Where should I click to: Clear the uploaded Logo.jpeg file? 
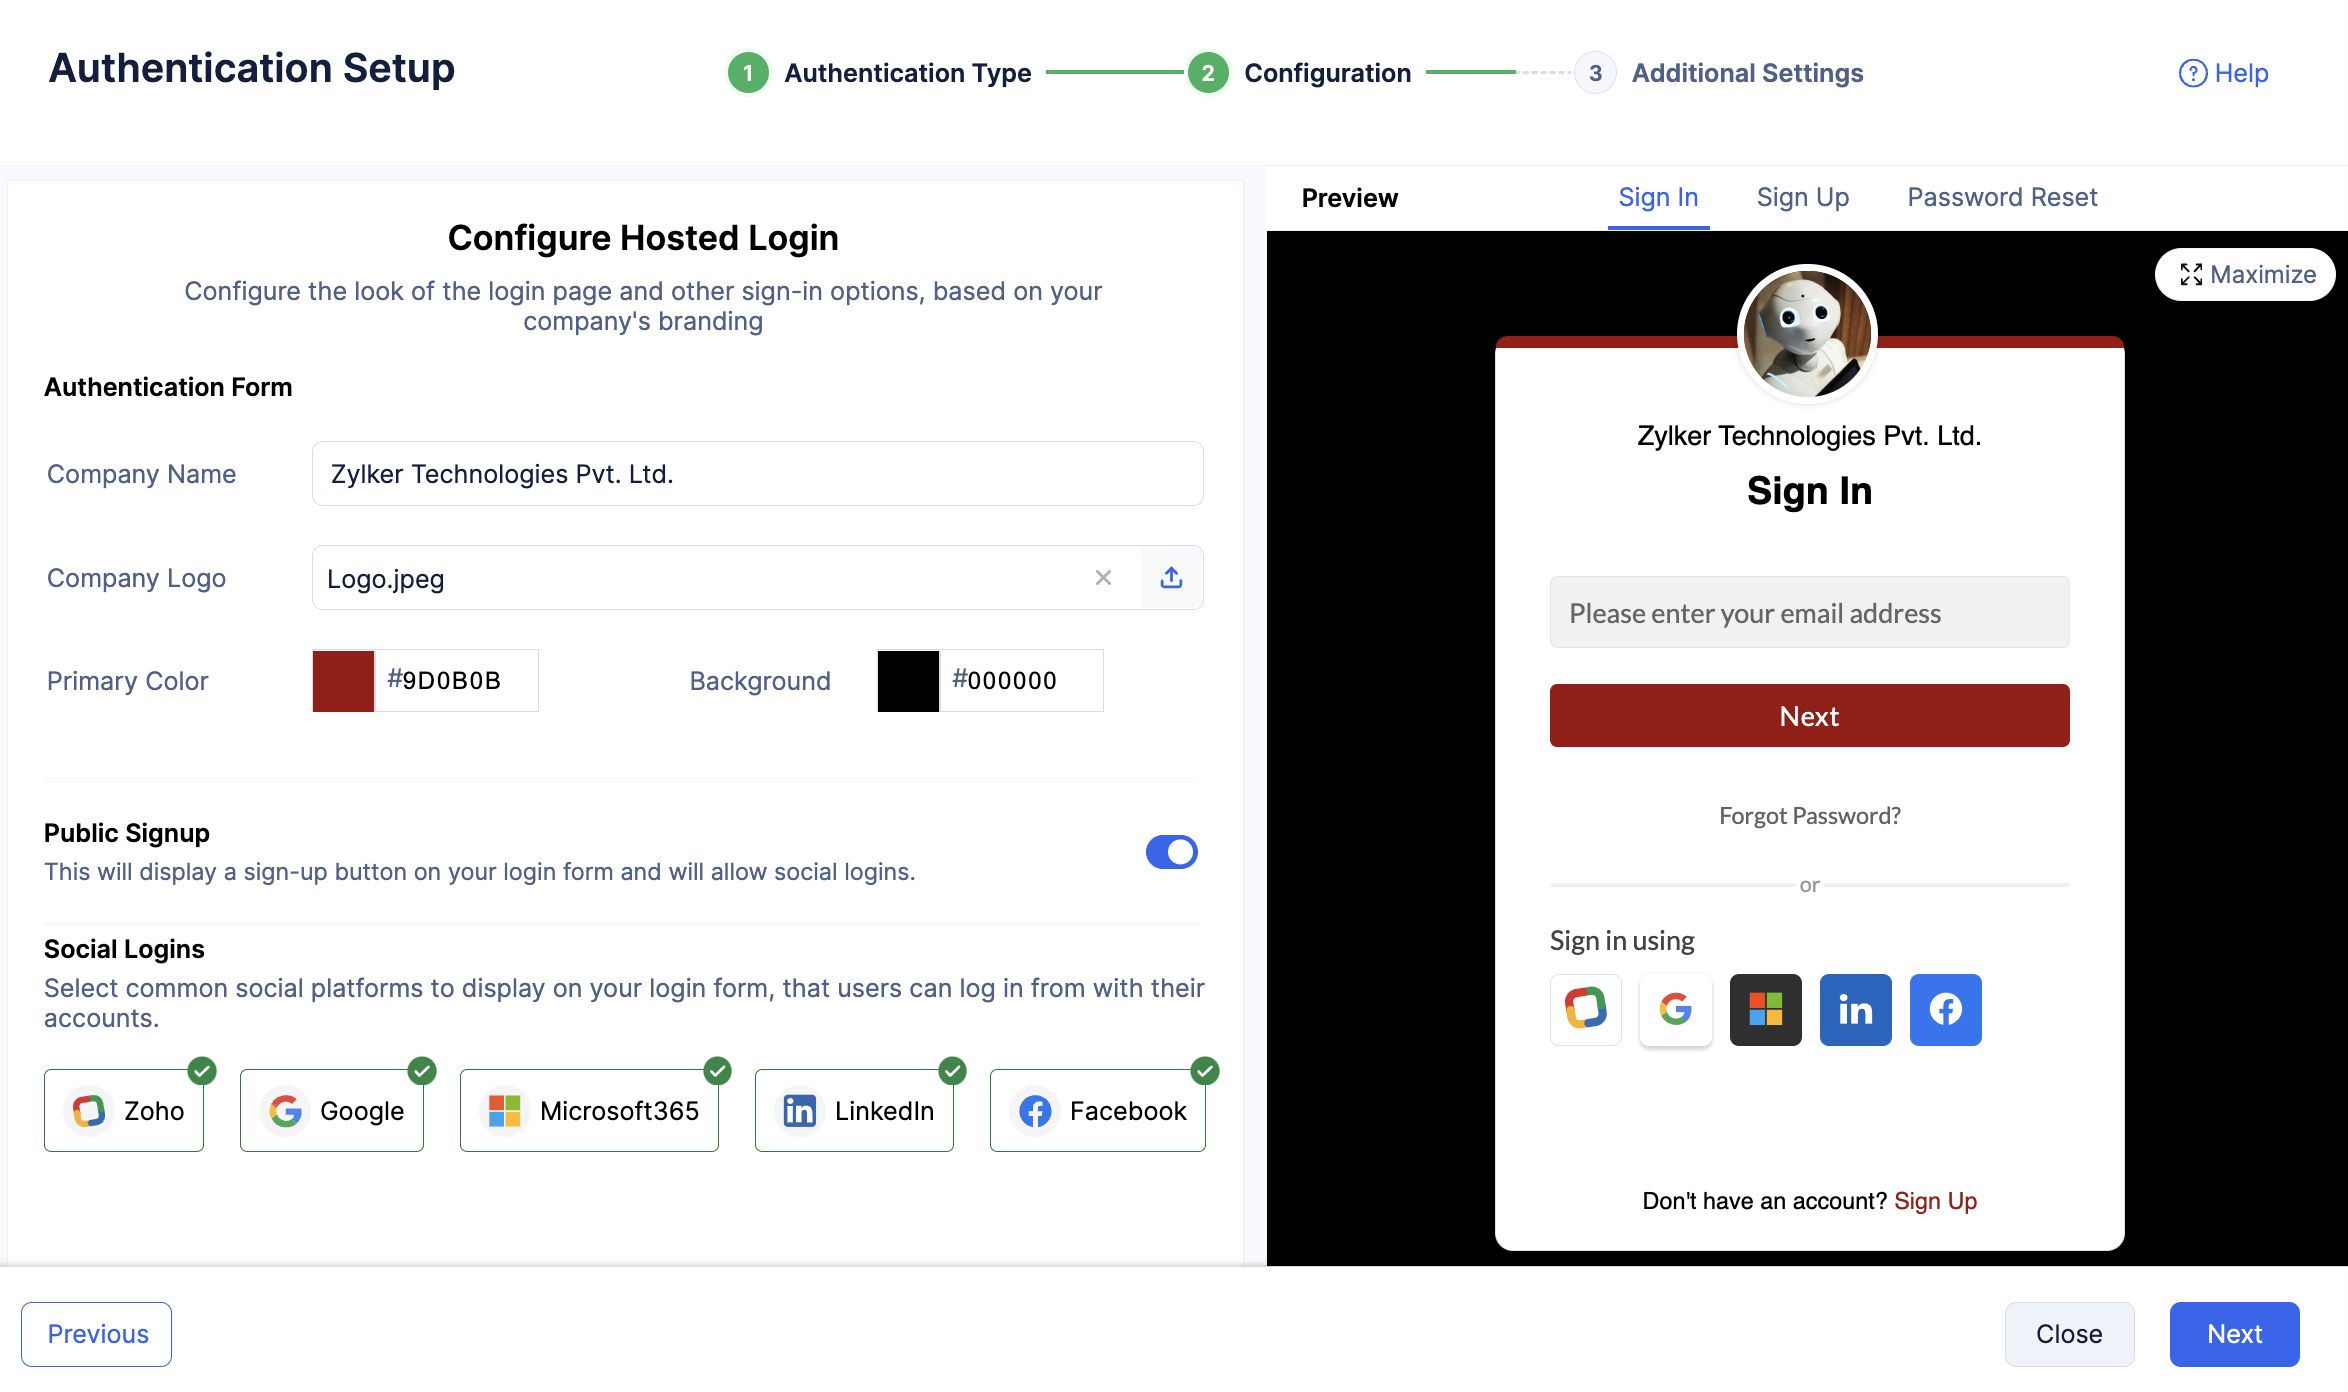[1102, 577]
